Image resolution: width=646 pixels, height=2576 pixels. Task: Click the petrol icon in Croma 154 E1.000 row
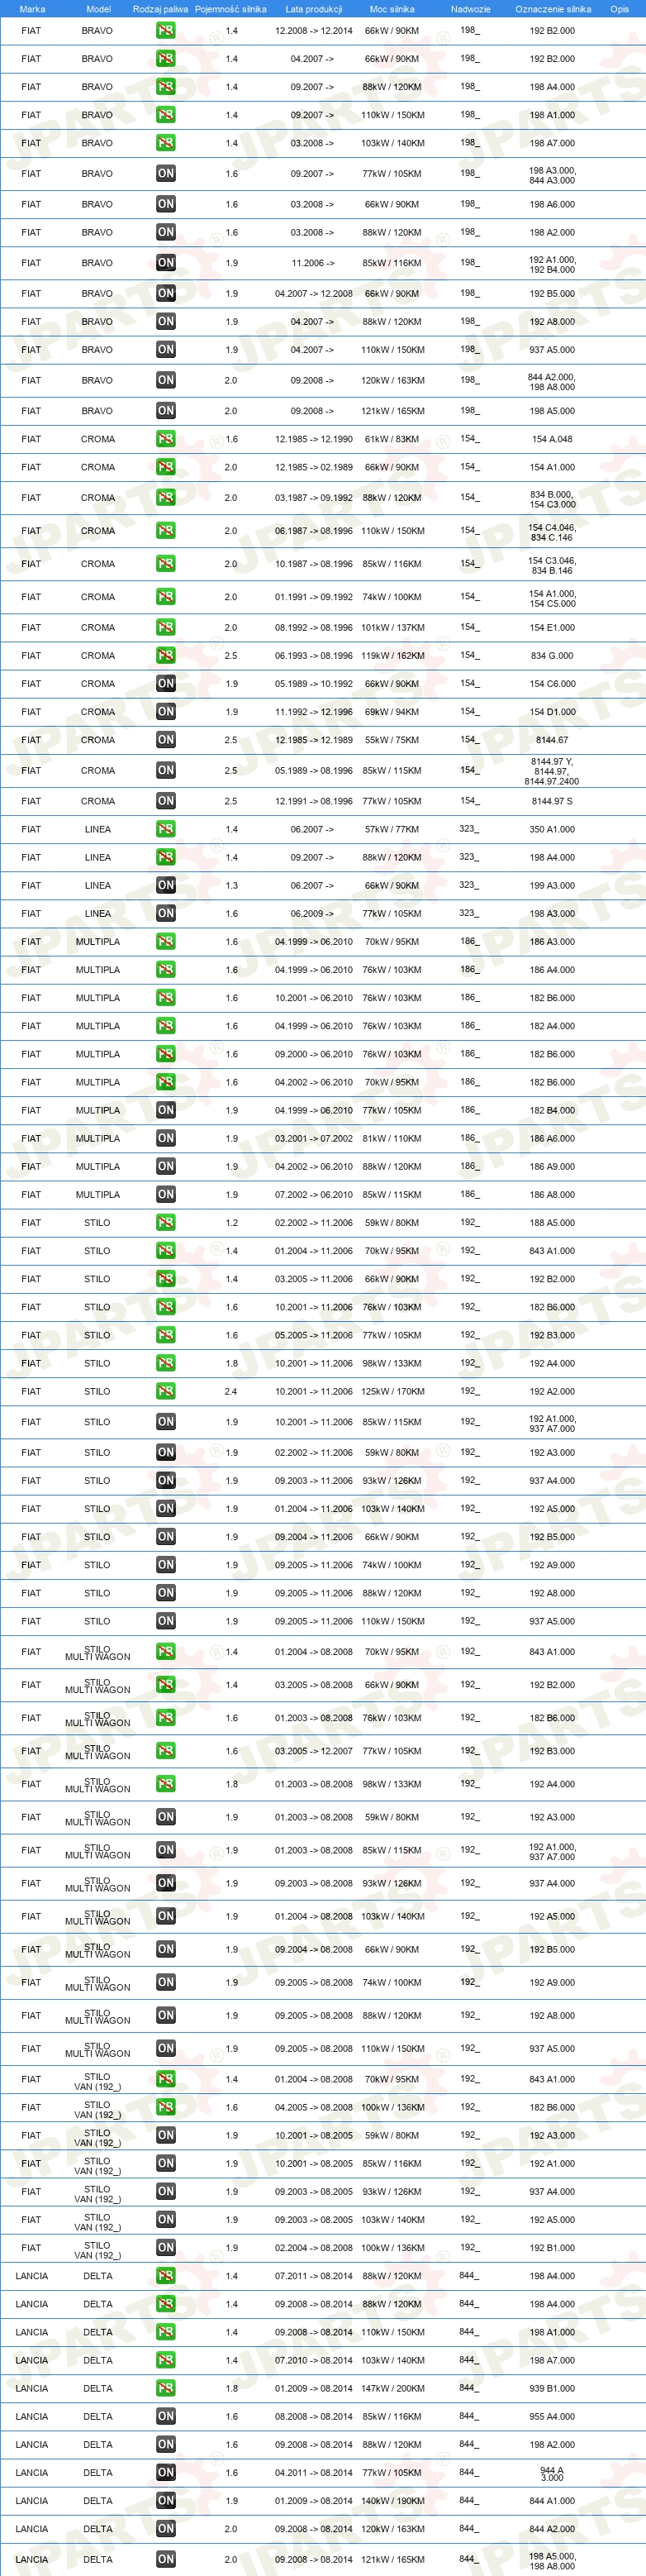click(x=166, y=628)
